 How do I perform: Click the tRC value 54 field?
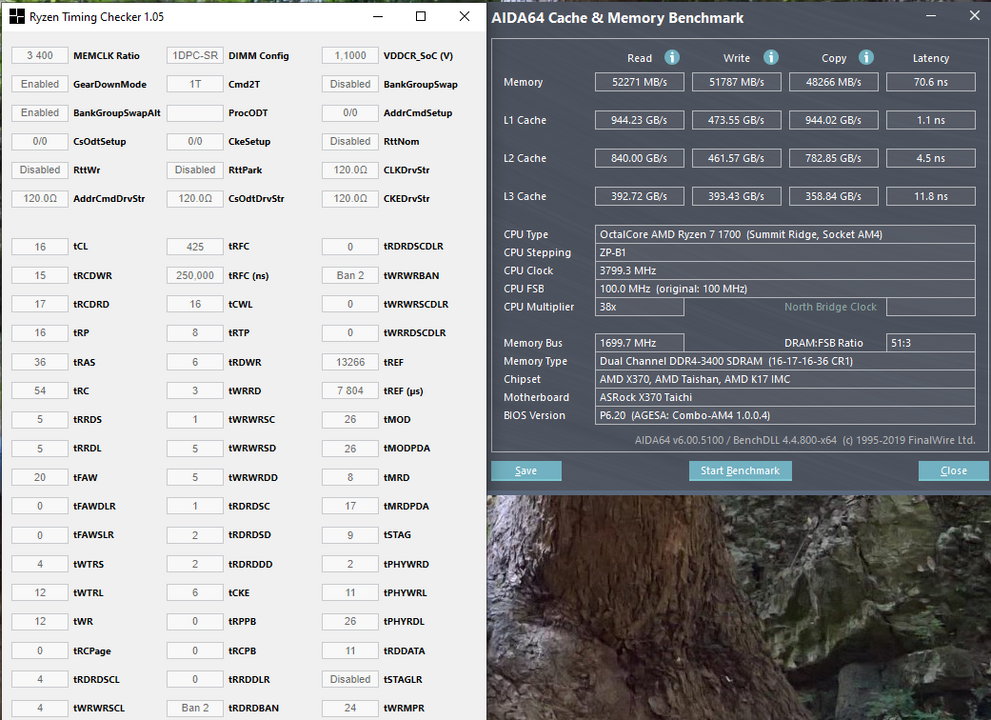(x=40, y=391)
